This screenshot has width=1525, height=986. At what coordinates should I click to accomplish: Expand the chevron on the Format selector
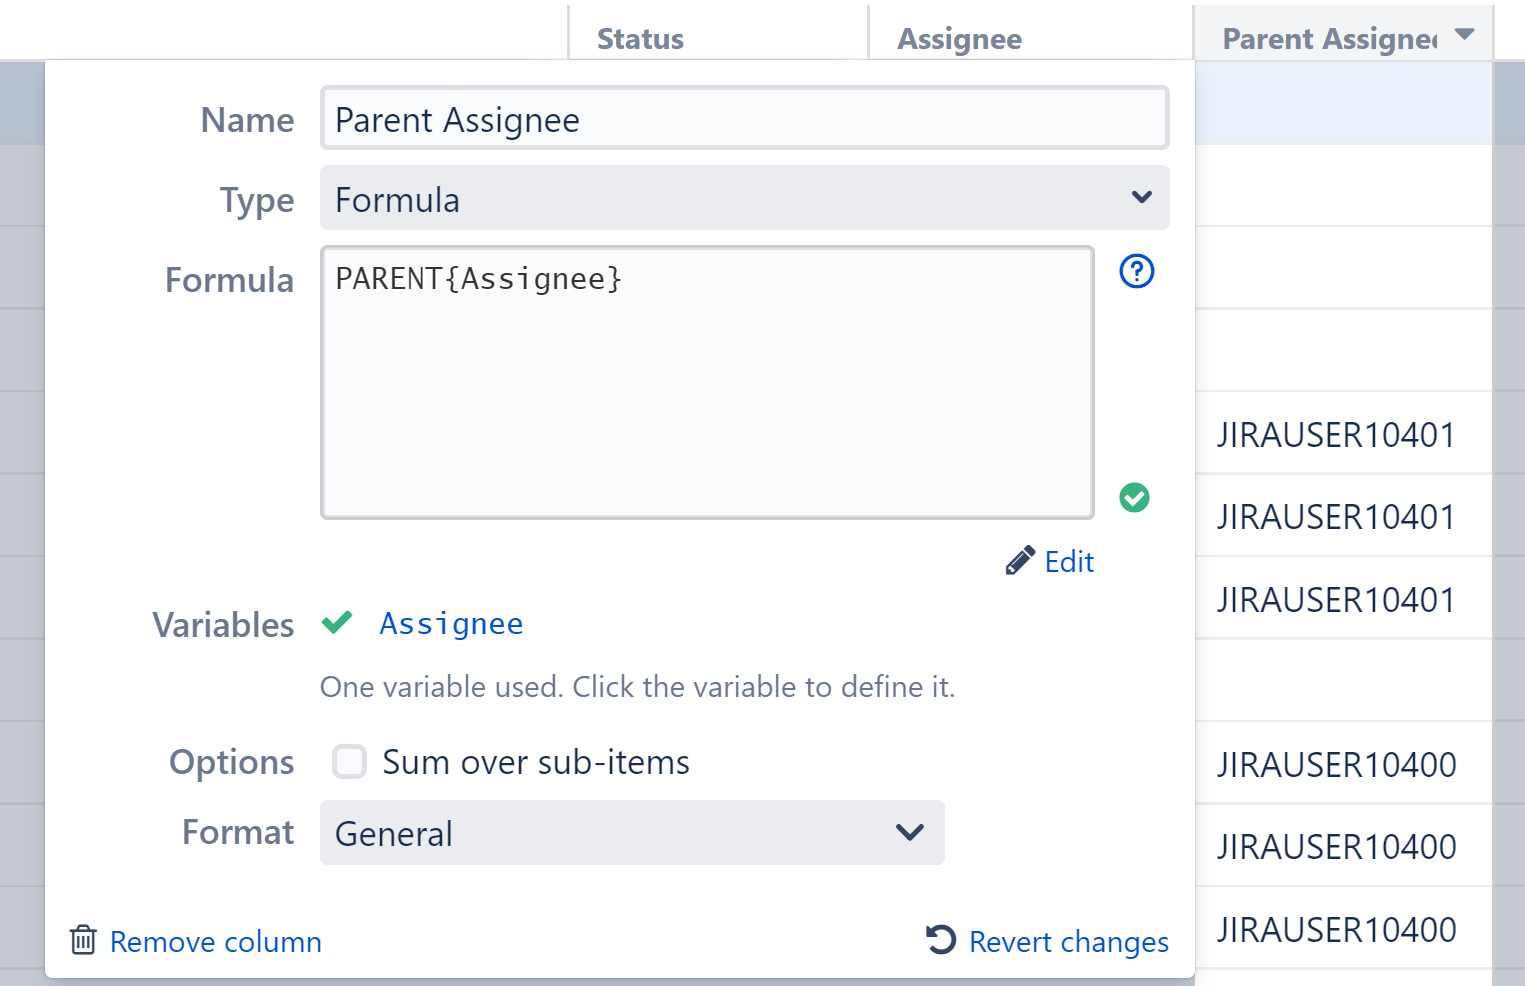(908, 832)
